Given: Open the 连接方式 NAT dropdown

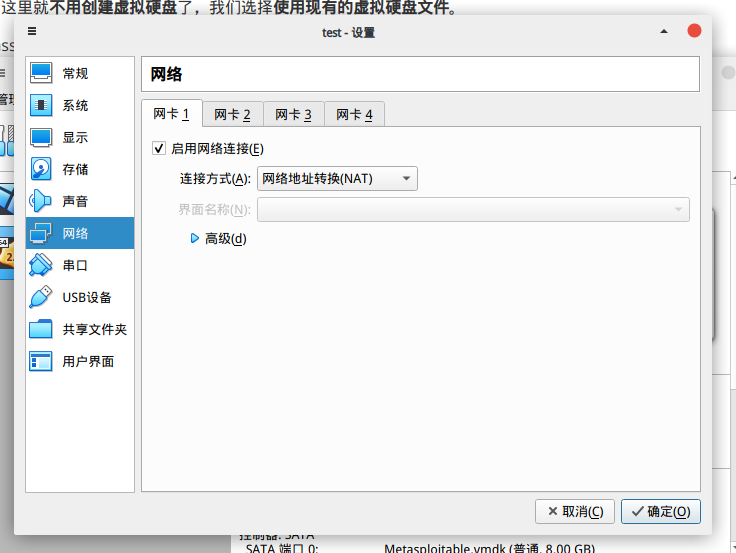Looking at the screenshot, I should click(x=337, y=179).
